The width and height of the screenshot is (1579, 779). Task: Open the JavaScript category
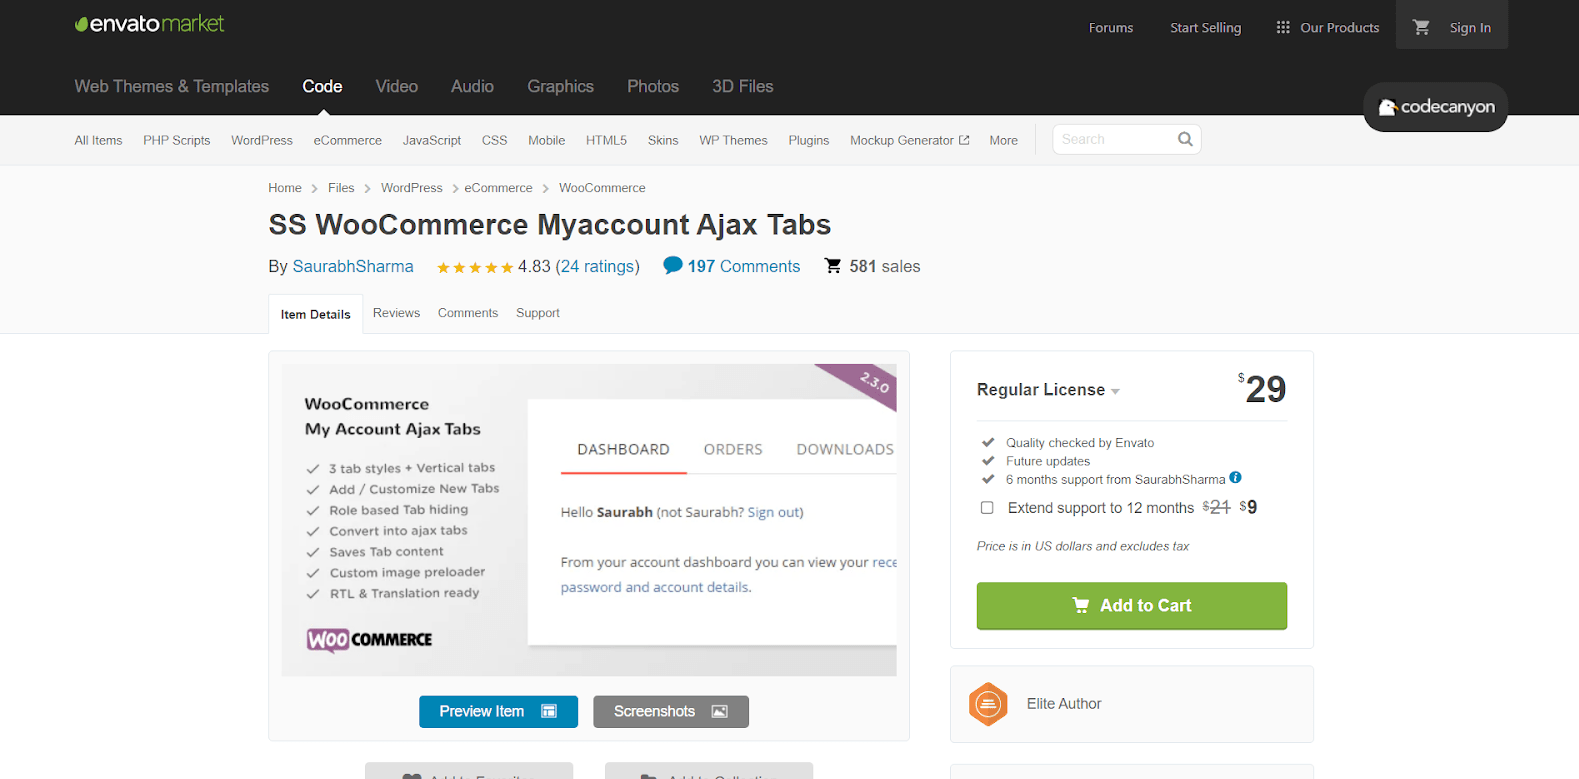tap(432, 140)
